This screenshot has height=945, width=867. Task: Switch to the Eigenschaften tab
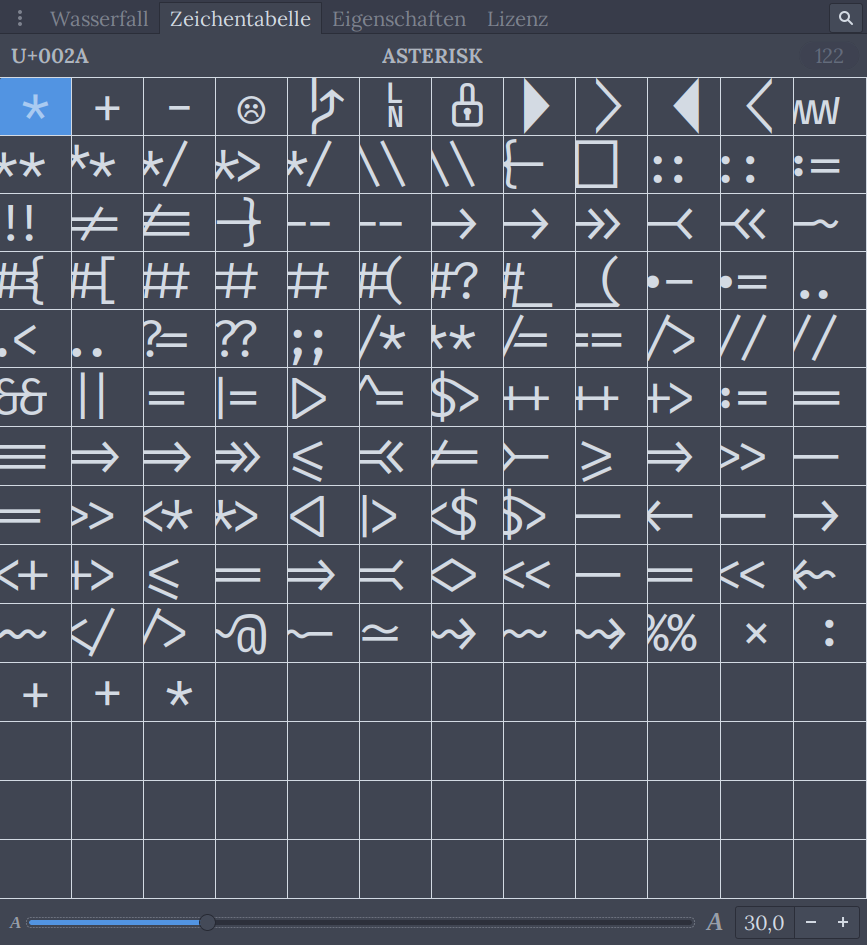(x=397, y=18)
